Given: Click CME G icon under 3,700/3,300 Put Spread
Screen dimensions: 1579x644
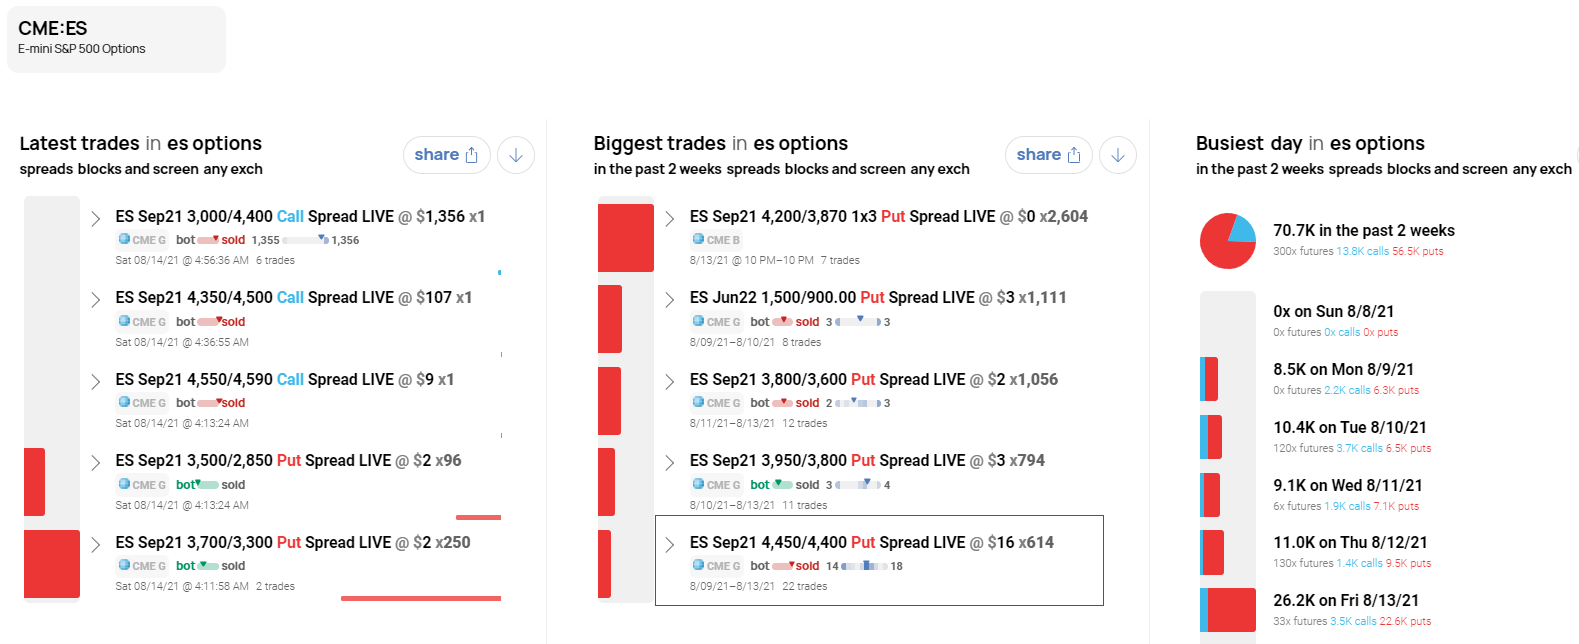Looking at the screenshot, I should 142,566.
